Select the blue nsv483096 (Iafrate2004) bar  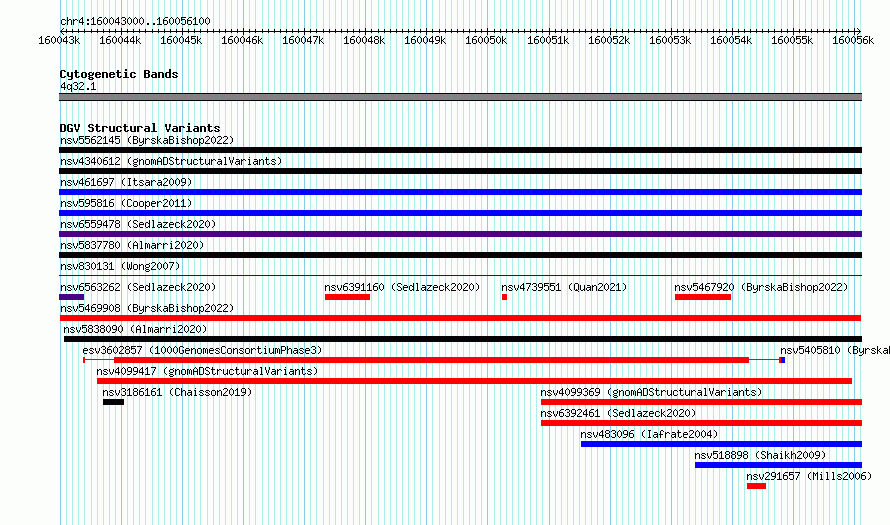coord(721,444)
